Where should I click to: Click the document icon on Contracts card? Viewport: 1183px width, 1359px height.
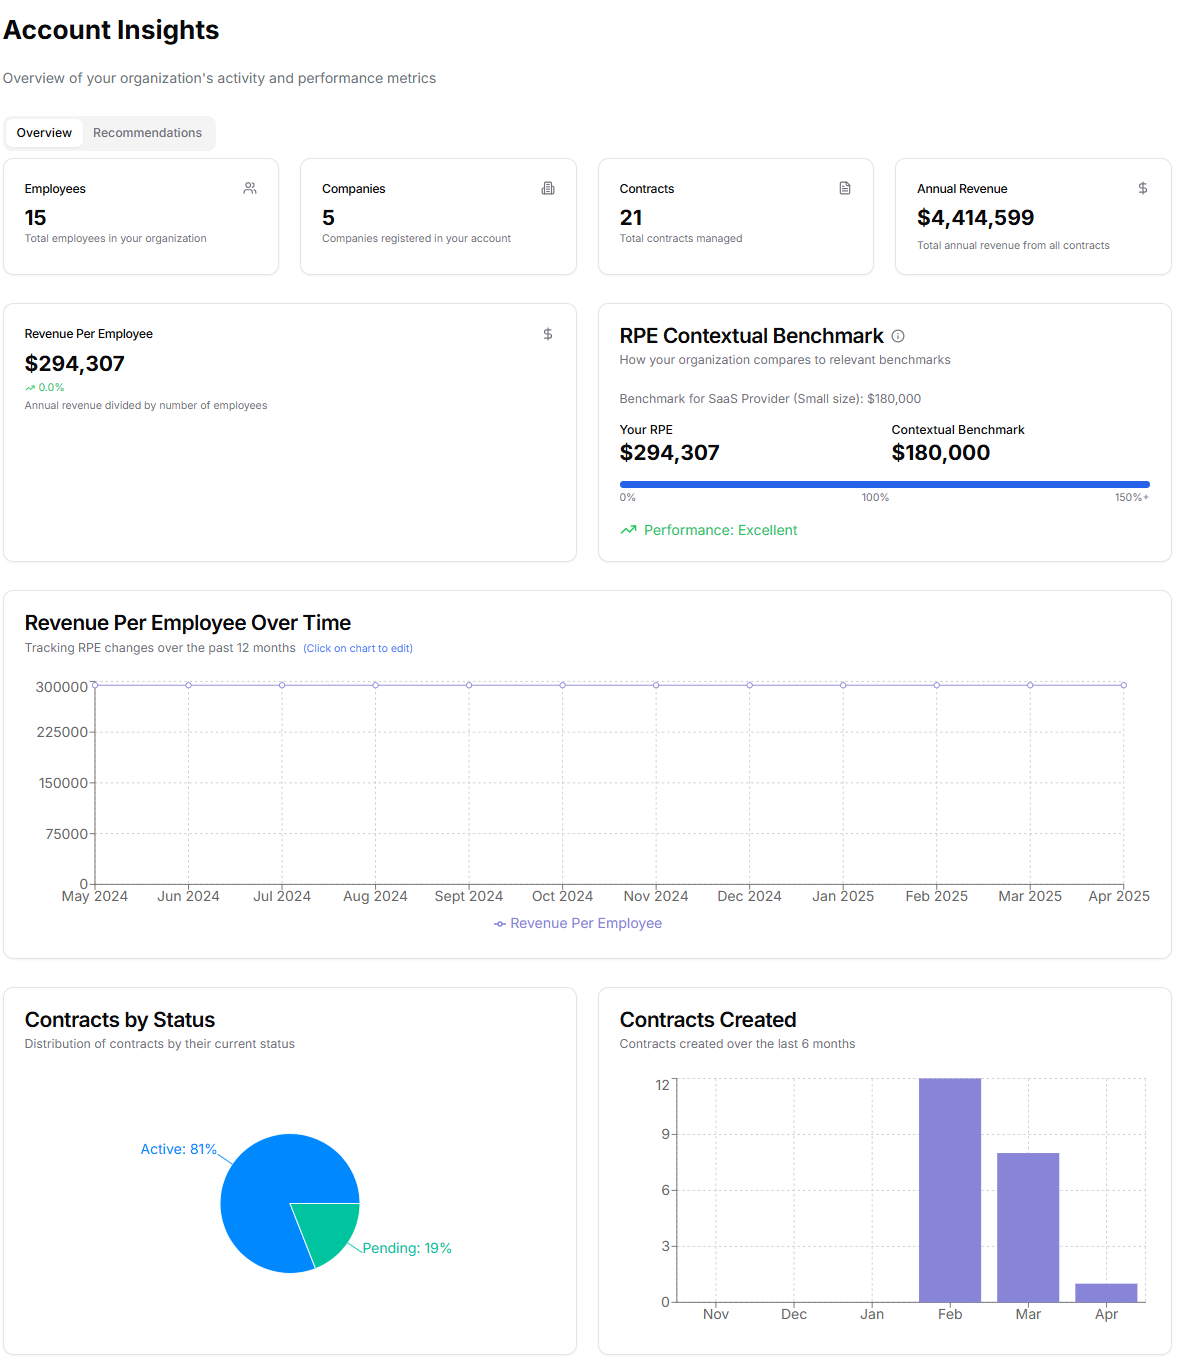click(845, 188)
